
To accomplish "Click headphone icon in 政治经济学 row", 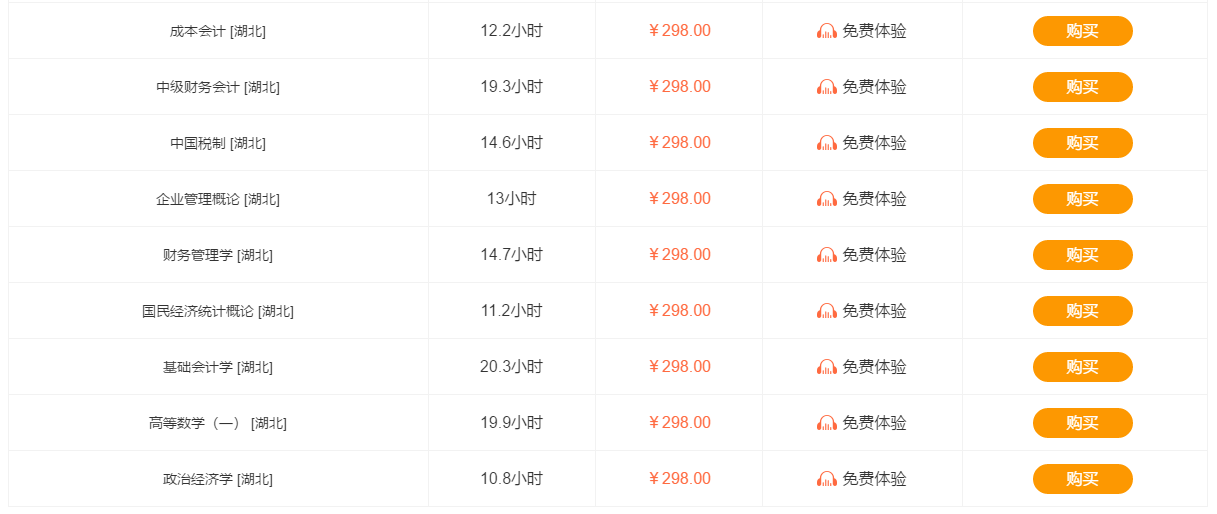I will click(x=827, y=479).
